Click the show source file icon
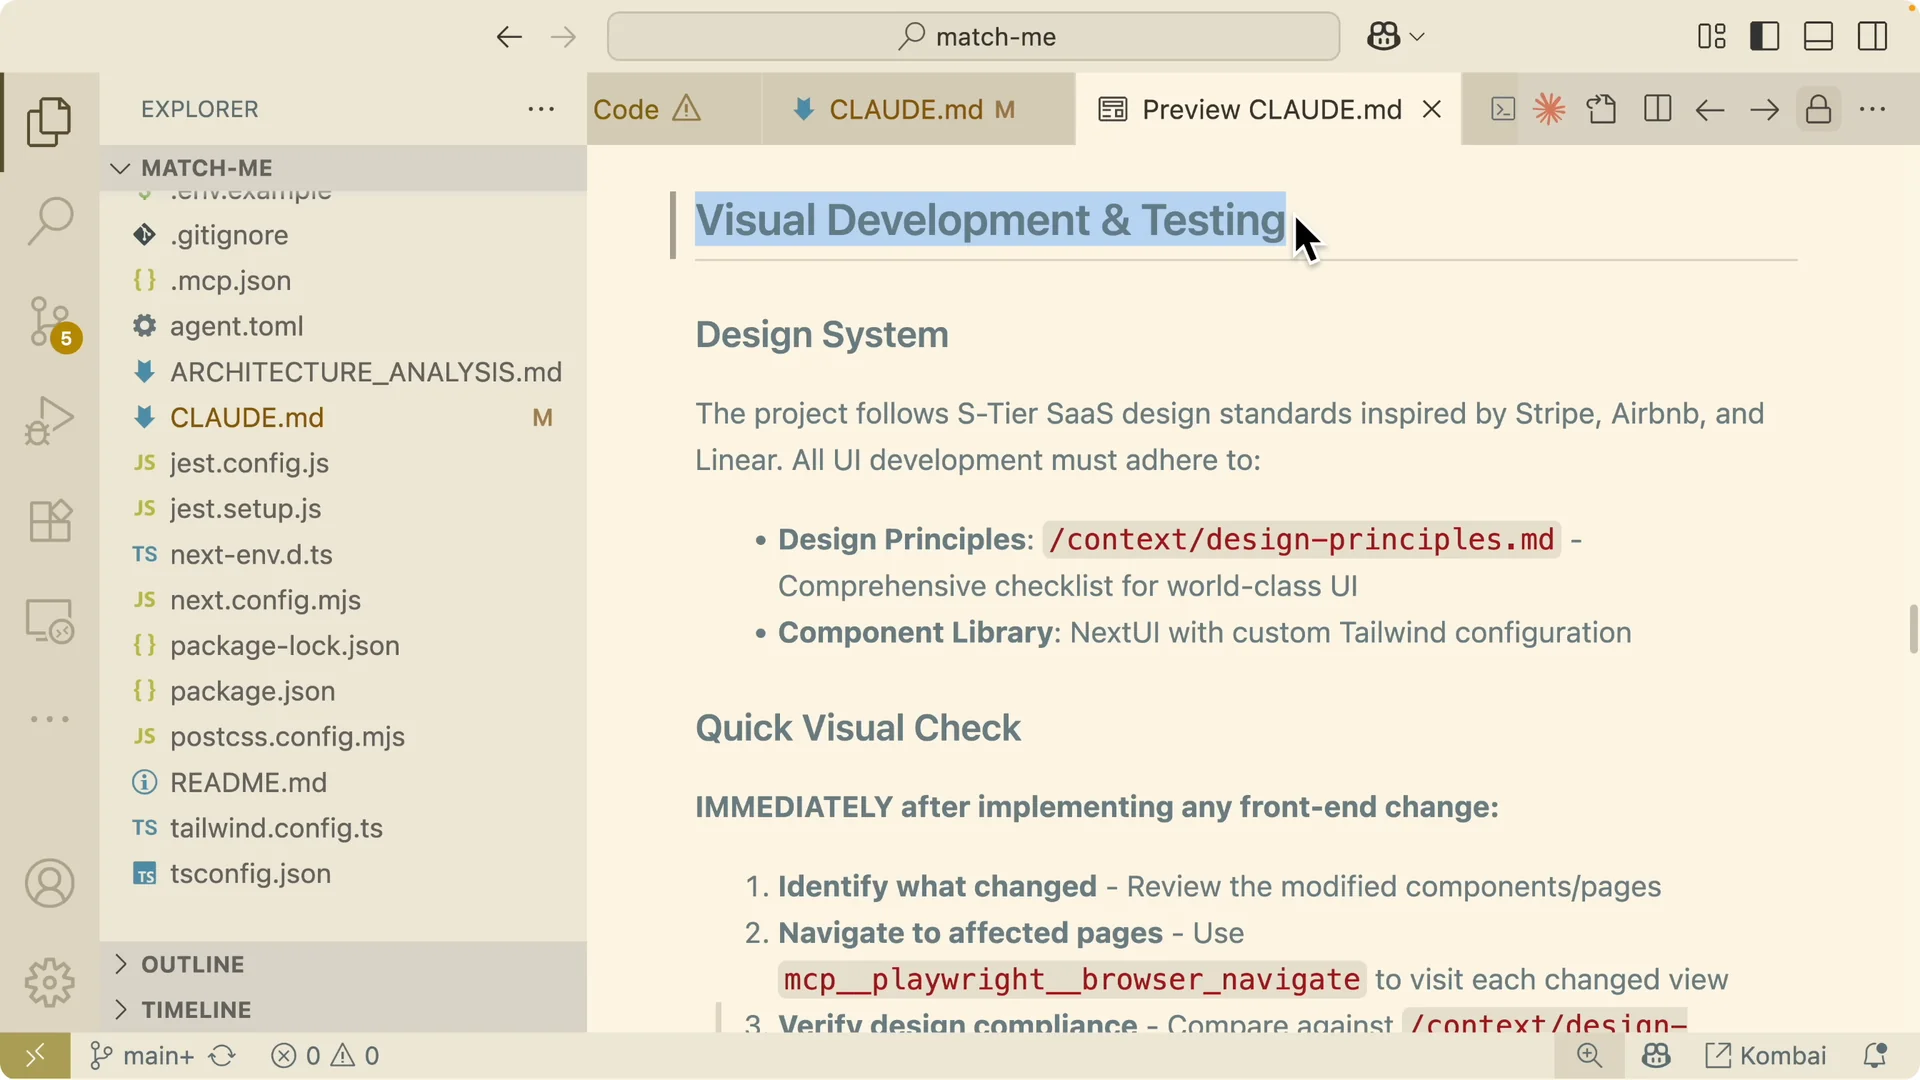The height and width of the screenshot is (1080, 1920). (1602, 109)
